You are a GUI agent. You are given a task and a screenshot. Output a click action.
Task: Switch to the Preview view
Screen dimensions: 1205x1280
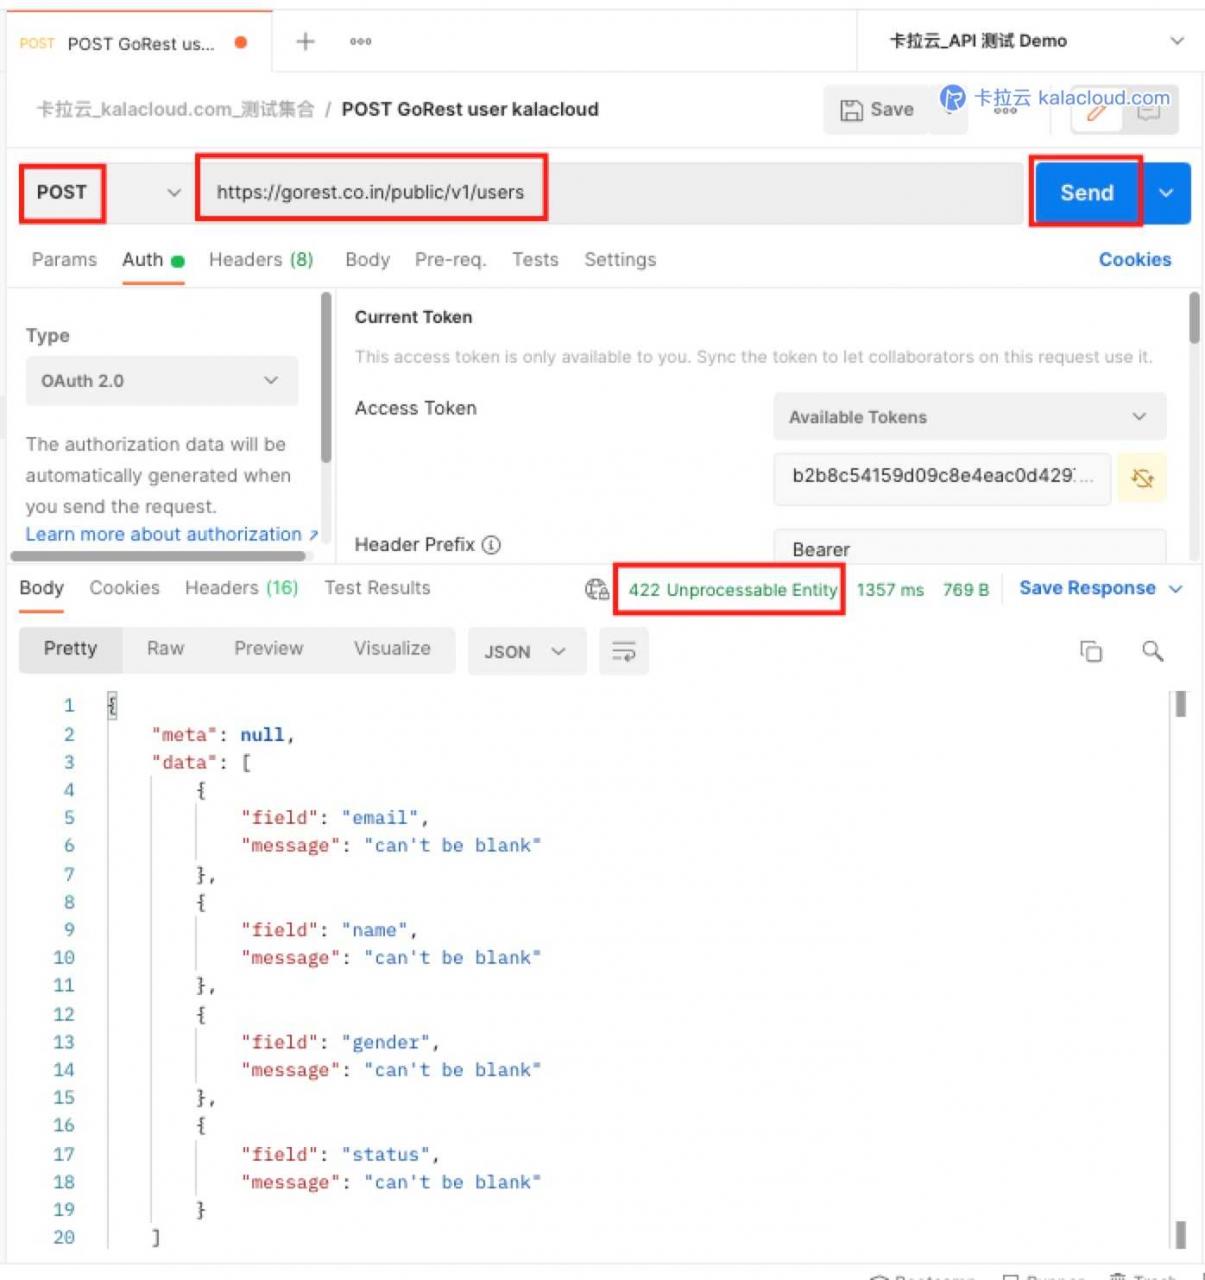(x=268, y=649)
